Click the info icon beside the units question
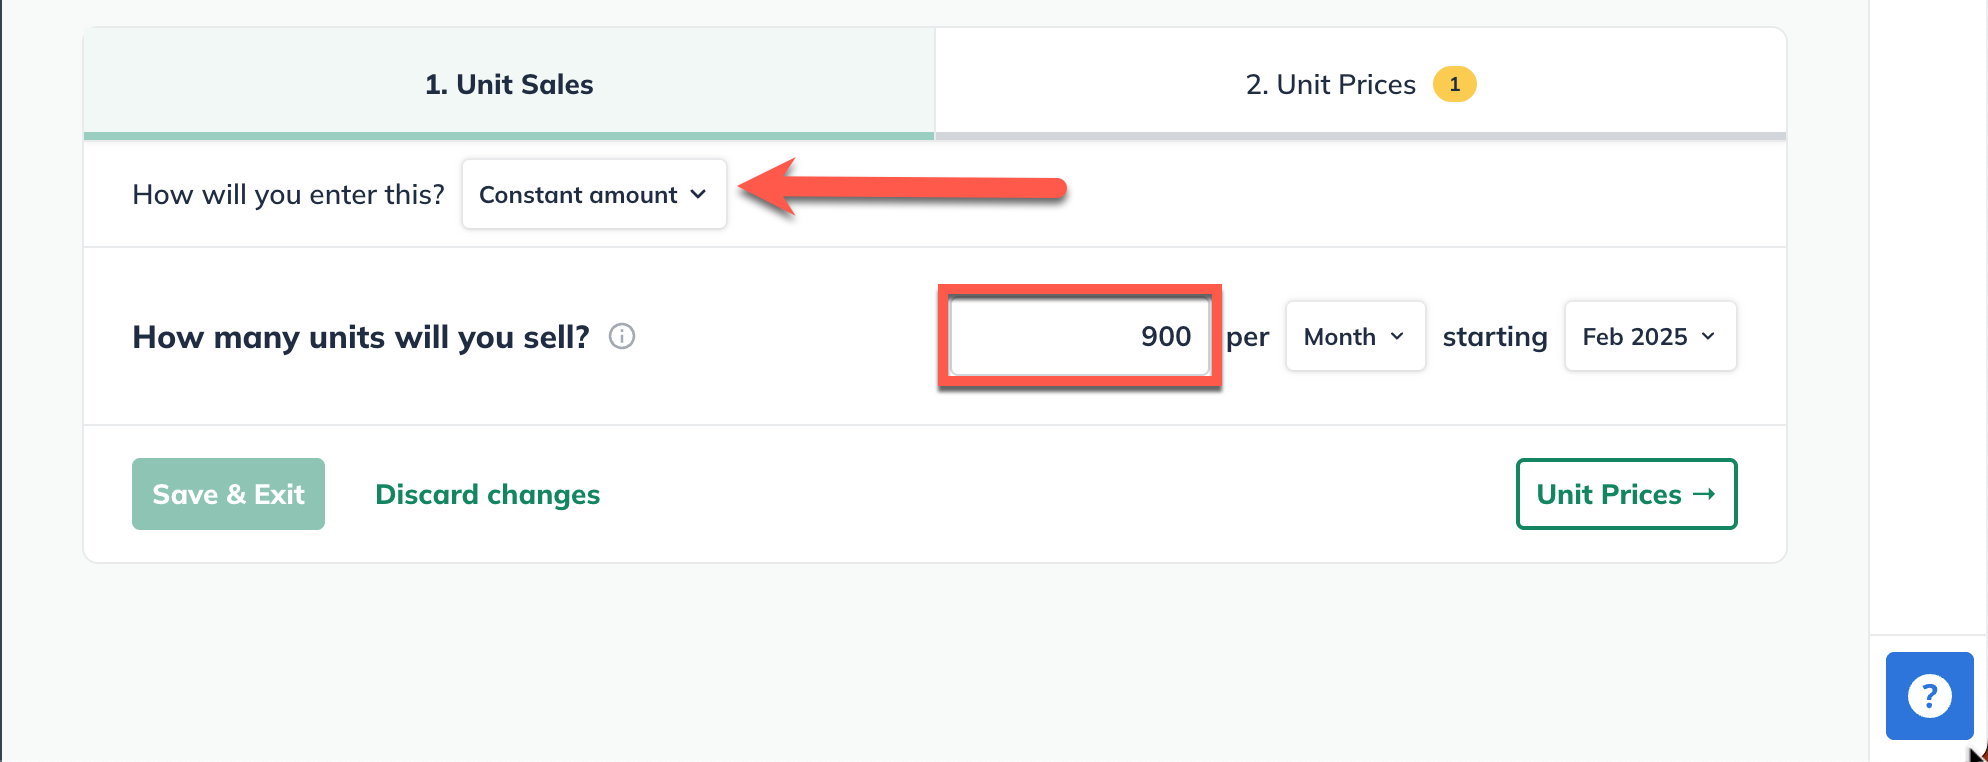 point(622,337)
